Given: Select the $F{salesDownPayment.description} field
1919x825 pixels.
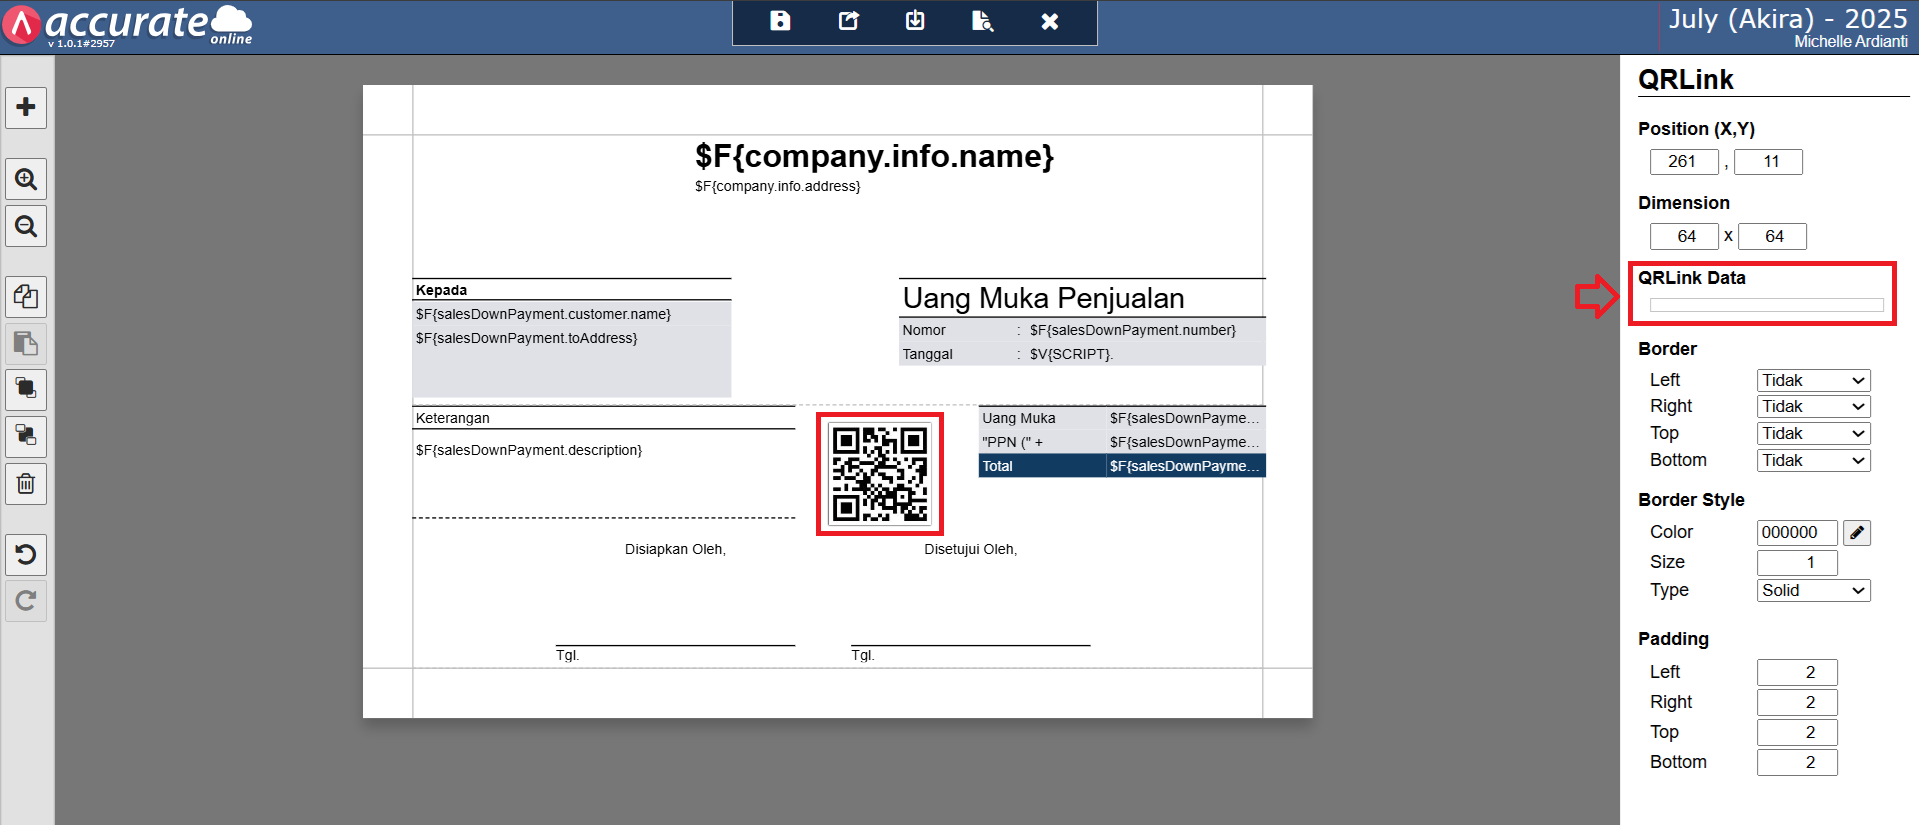Looking at the screenshot, I should [x=529, y=450].
